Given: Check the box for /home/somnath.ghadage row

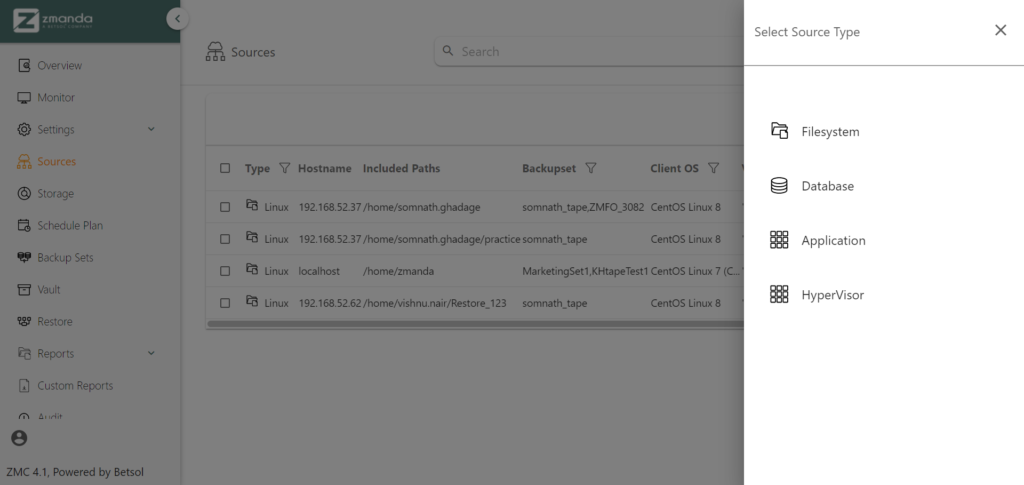Looking at the screenshot, I should click(x=225, y=207).
